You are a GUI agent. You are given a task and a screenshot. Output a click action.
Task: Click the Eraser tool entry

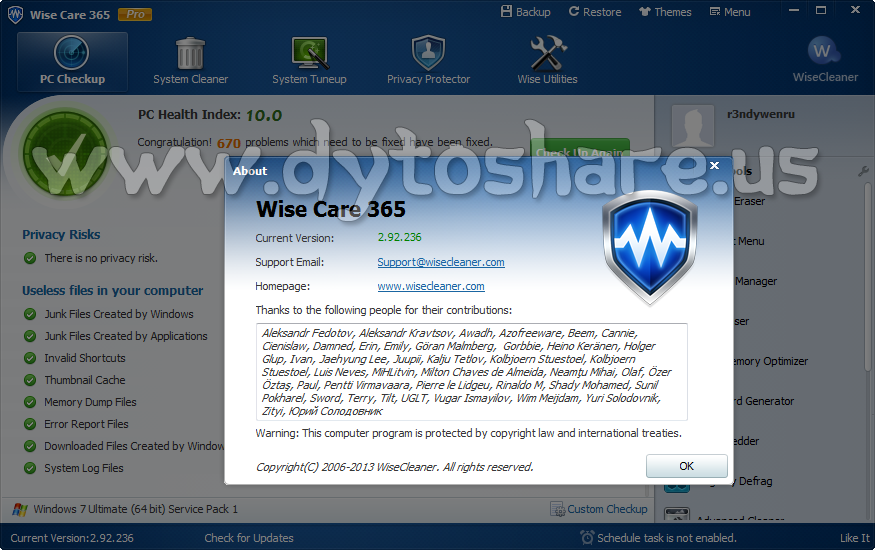[749, 201]
